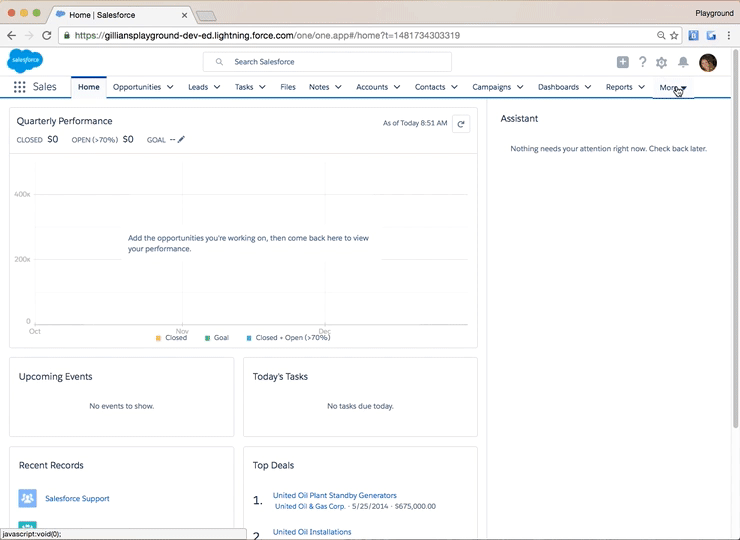The height and width of the screenshot is (540, 740).
Task: Switch to the Leads tab
Action: [x=198, y=87]
